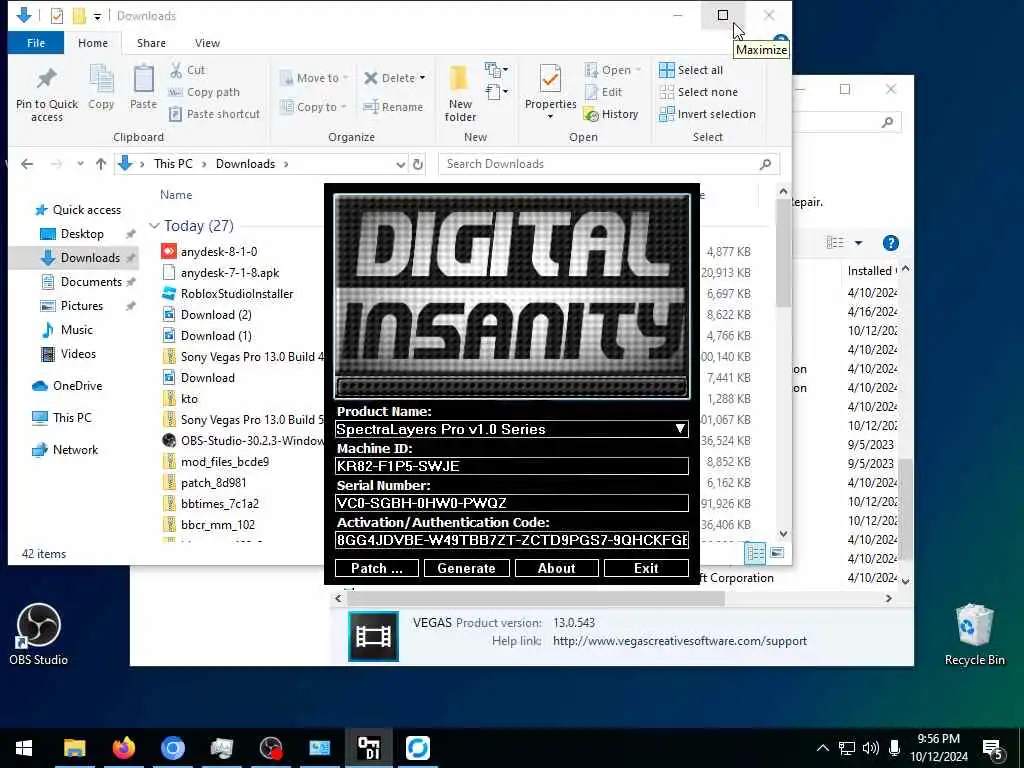The image size is (1024, 768).
Task: Click the blue help icon in Programs window
Action: pyautogui.click(x=890, y=243)
